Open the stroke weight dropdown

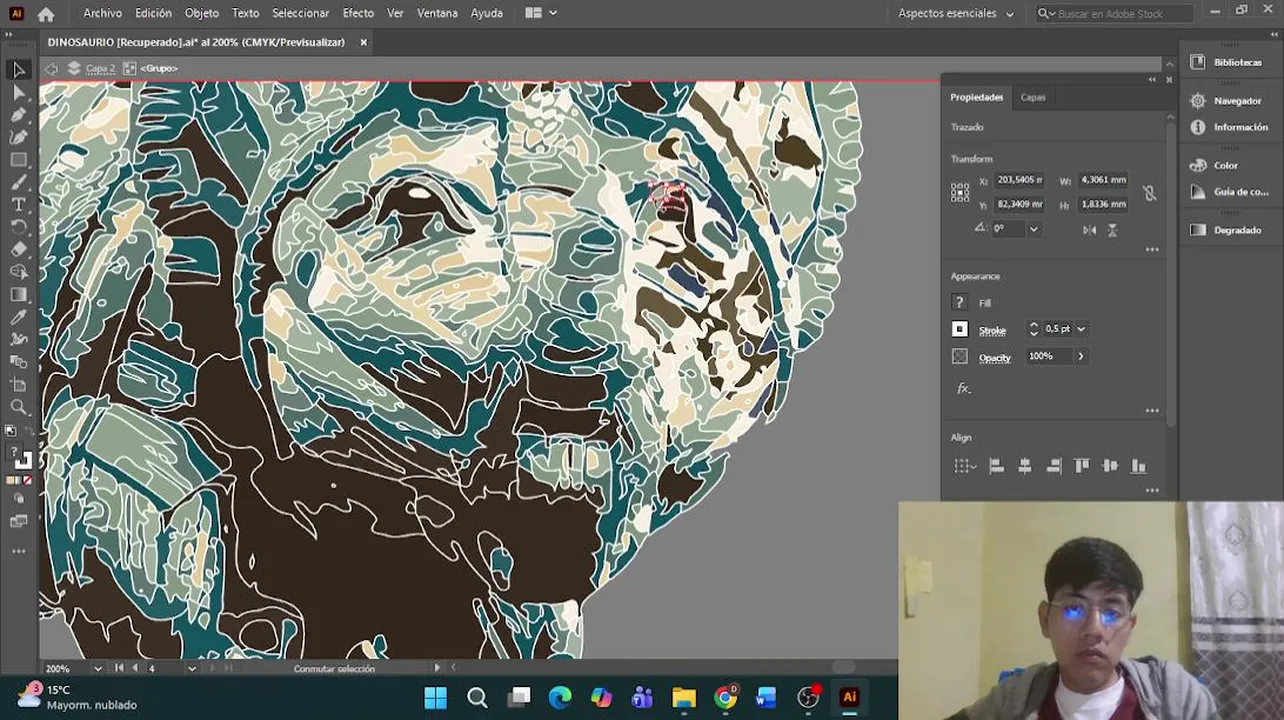[1081, 329]
